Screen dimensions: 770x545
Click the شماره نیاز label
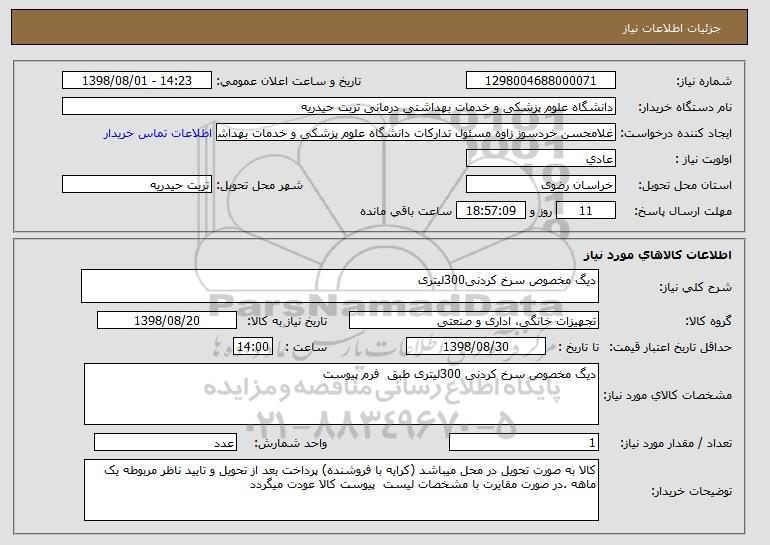pos(704,81)
